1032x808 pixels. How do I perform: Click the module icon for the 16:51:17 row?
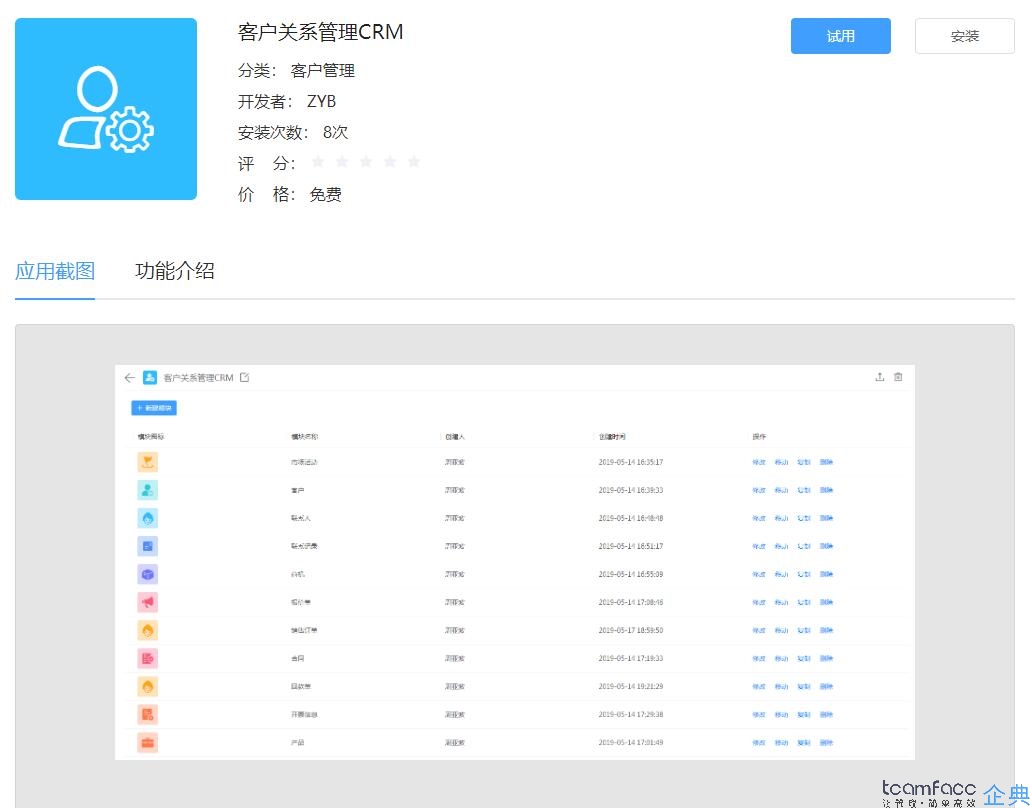tap(147, 546)
